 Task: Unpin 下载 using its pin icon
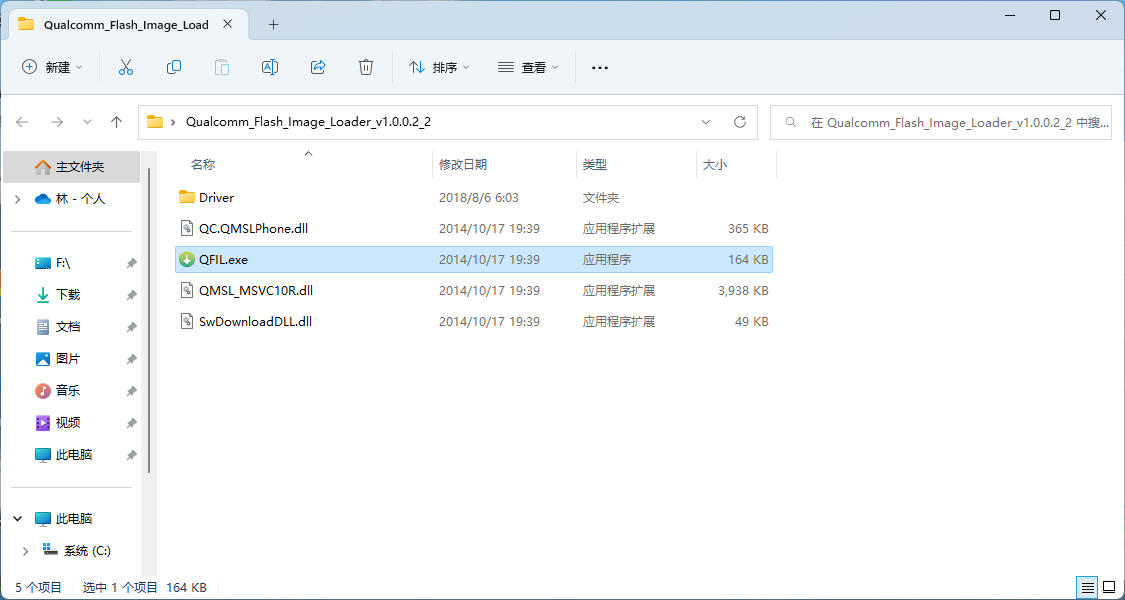coord(131,296)
